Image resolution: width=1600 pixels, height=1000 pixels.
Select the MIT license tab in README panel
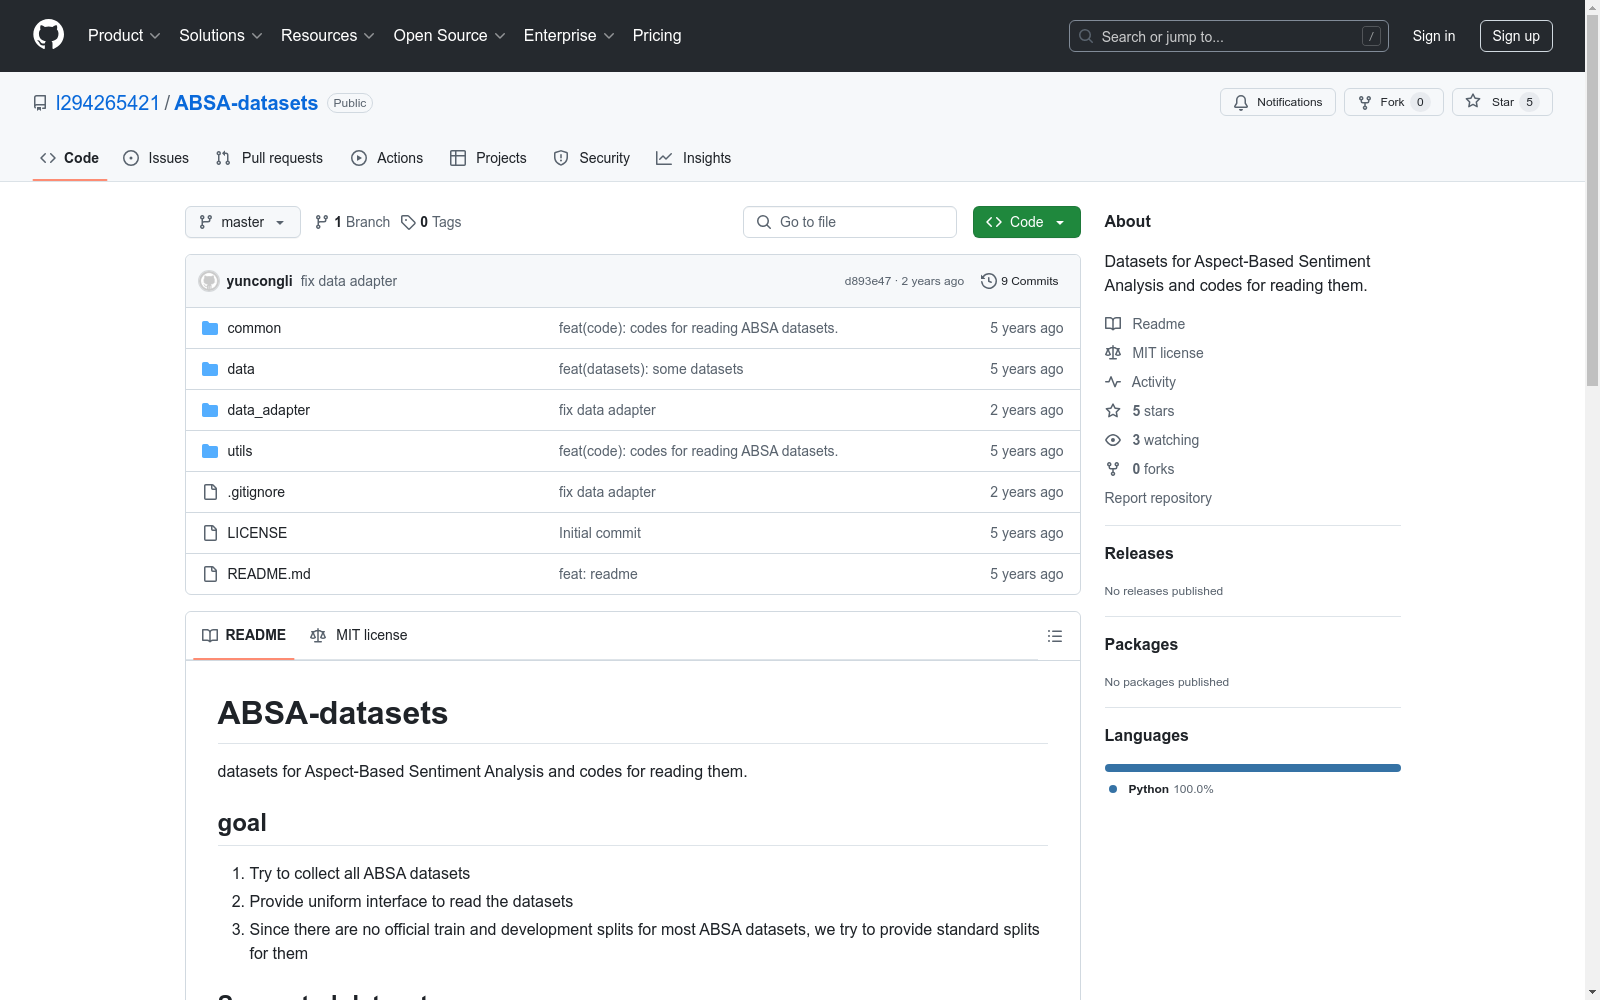pyautogui.click(x=359, y=635)
